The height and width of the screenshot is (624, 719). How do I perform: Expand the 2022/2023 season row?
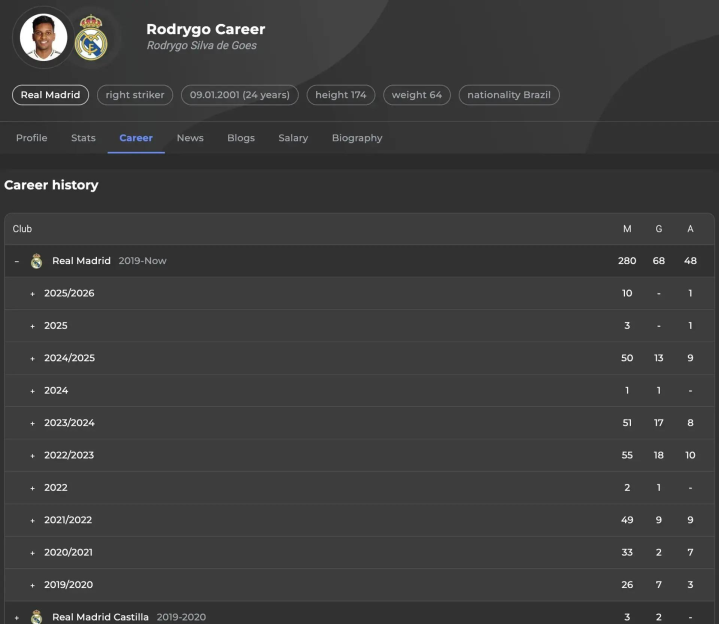[33, 456]
